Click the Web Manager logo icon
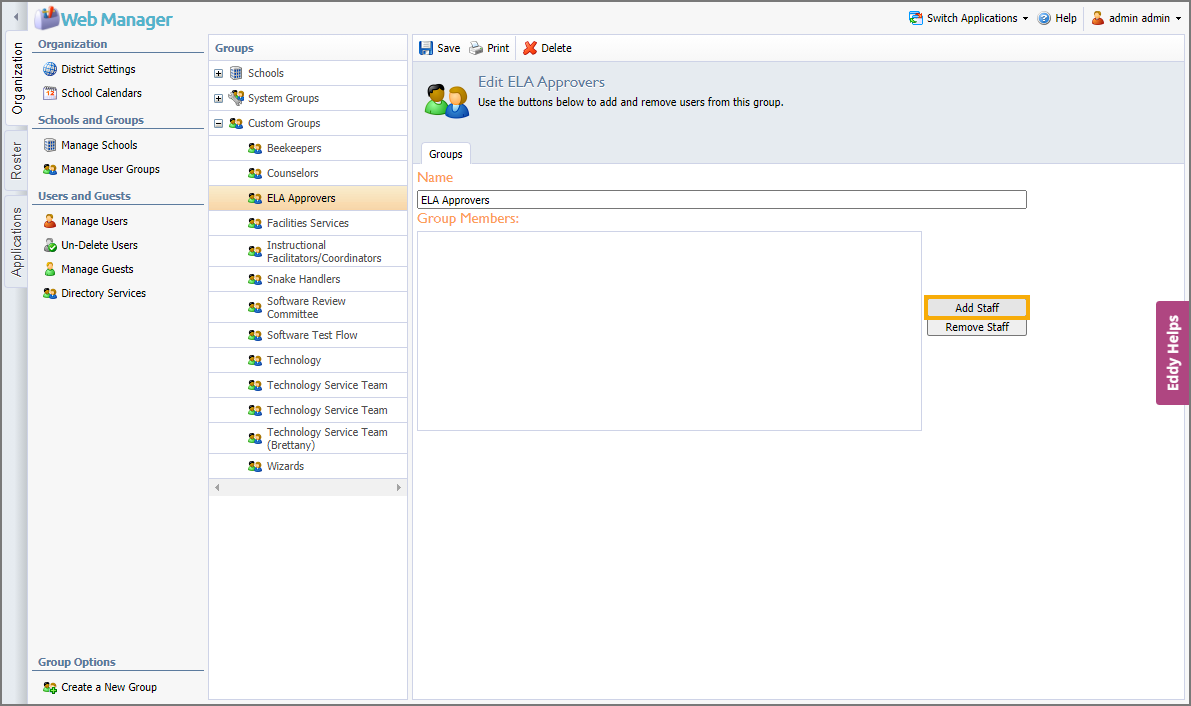 [x=46, y=17]
